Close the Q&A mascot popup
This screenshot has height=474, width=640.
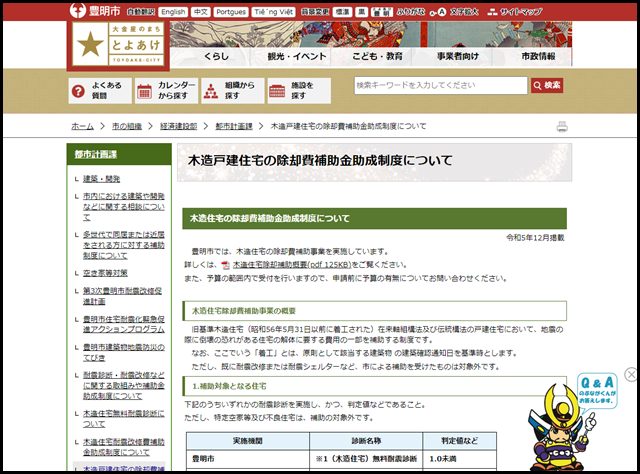click(631, 374)
